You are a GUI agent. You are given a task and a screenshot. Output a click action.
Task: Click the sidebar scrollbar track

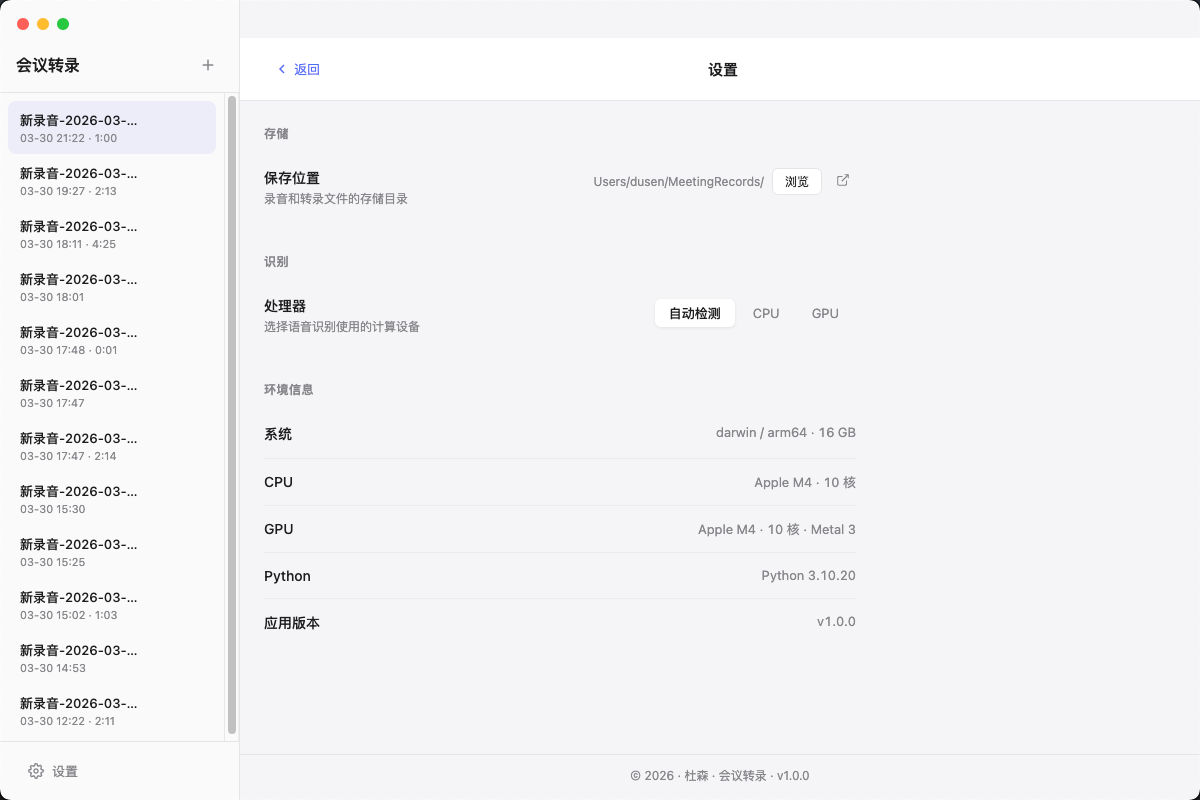click(x=231, y=400)
